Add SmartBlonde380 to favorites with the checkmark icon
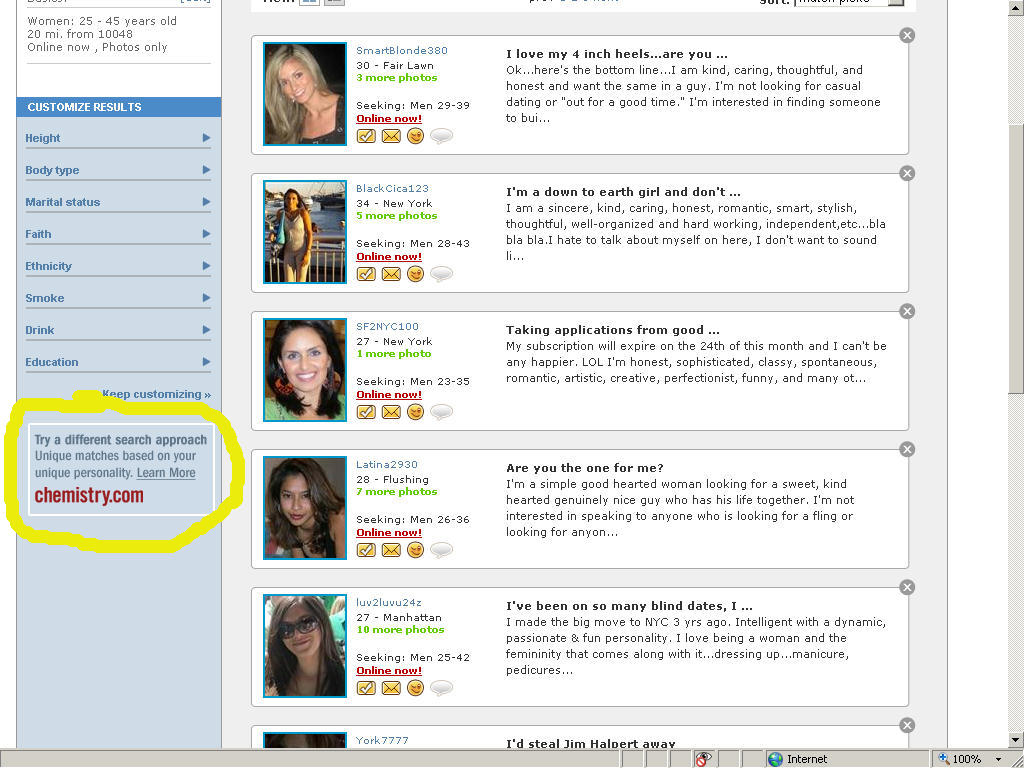The width and height of the screenshot is (1024, 768). click(366, 136)
